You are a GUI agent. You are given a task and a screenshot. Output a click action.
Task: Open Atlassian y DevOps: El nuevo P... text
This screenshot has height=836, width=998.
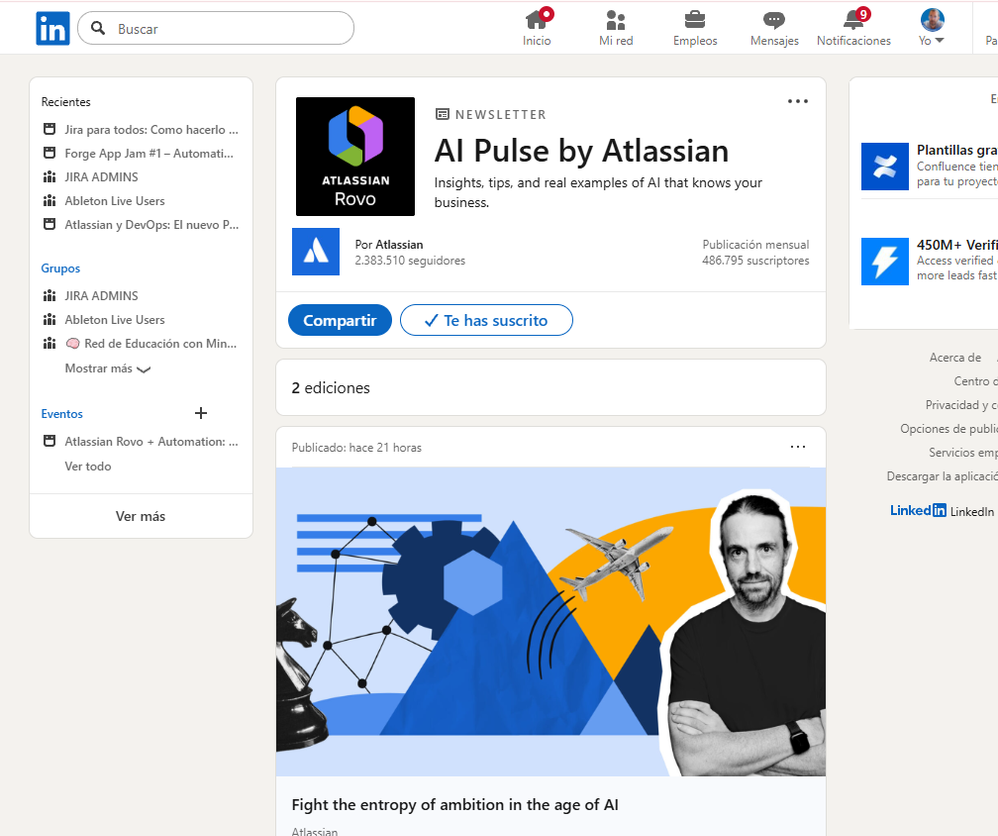(x=151, y=224)
